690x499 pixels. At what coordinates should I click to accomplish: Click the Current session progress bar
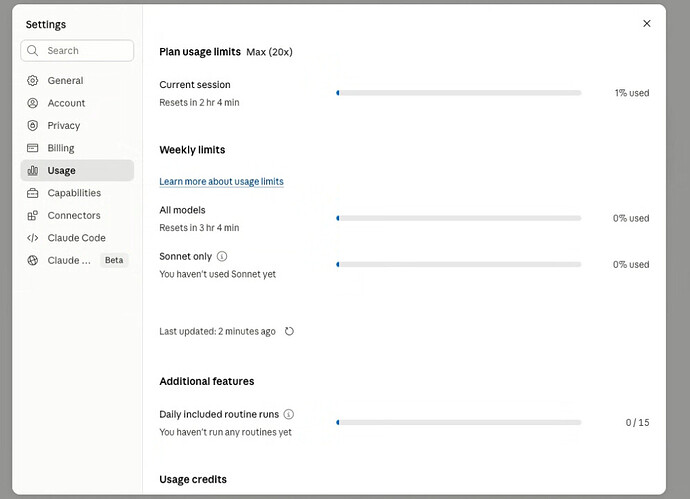[459, 93]
